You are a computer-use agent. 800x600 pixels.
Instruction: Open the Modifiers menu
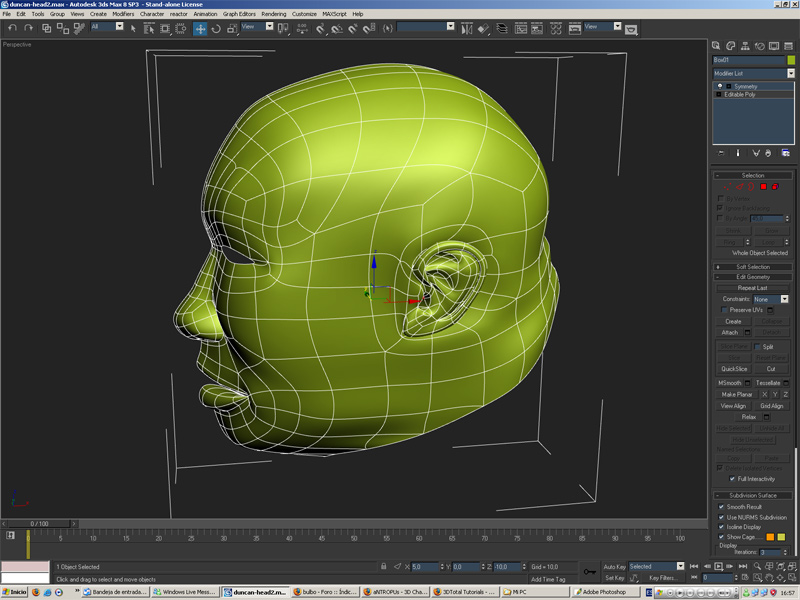coord(123,14)
